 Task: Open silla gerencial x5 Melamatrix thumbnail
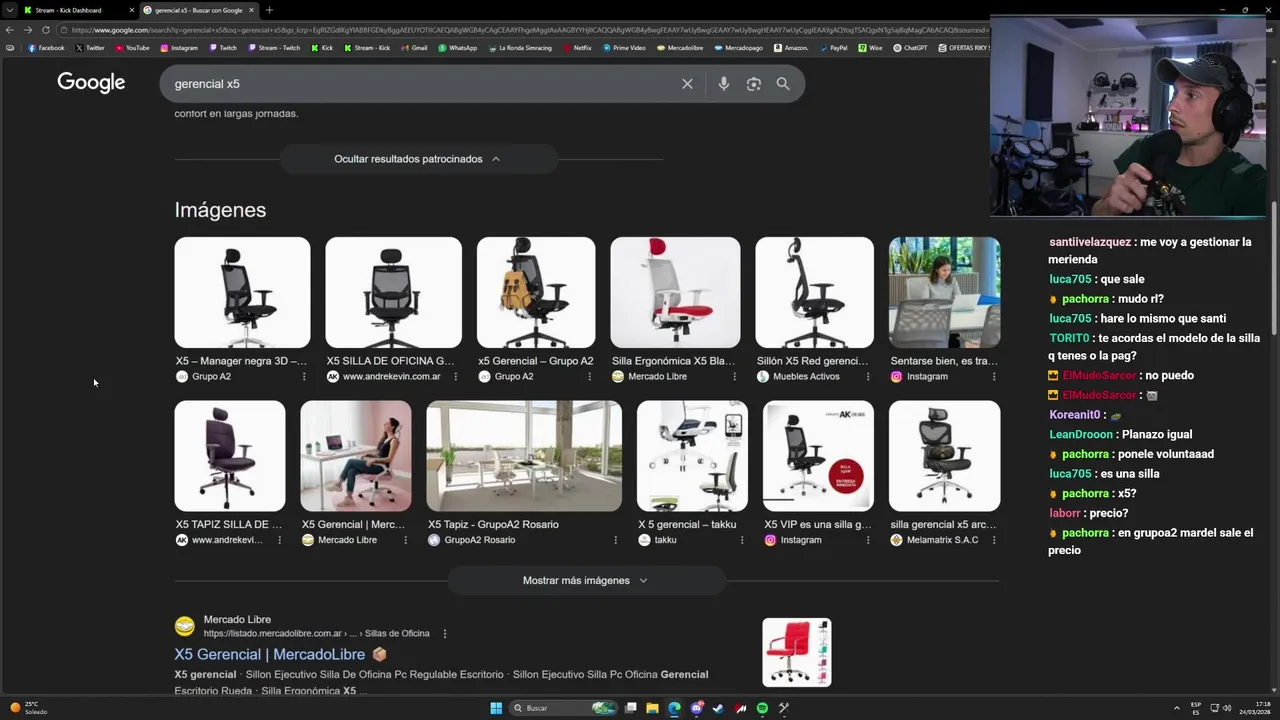tap(944, 456)
